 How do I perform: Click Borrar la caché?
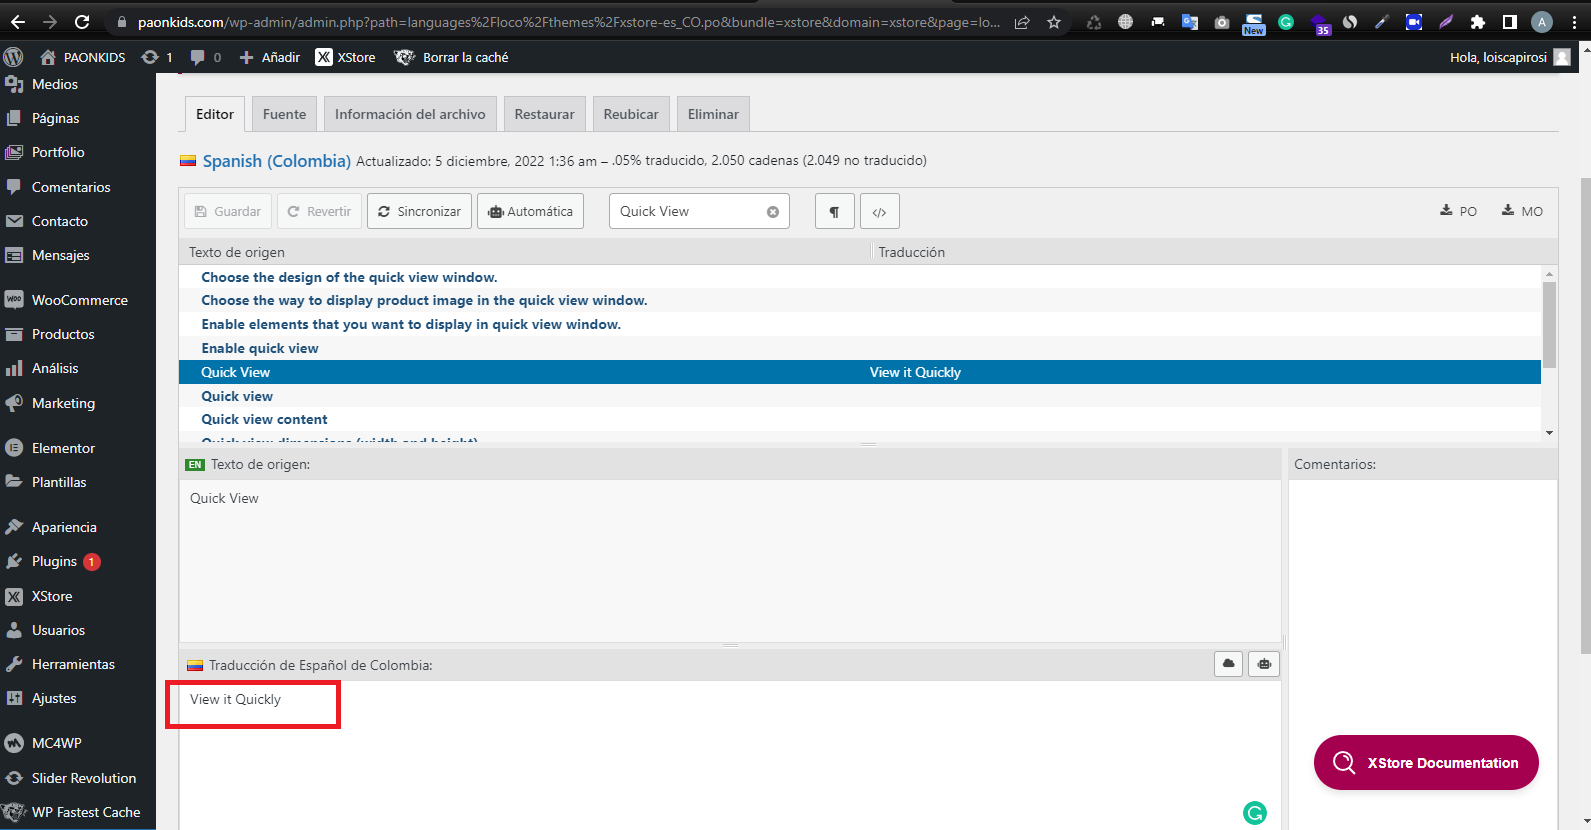[x=452, y=57]
